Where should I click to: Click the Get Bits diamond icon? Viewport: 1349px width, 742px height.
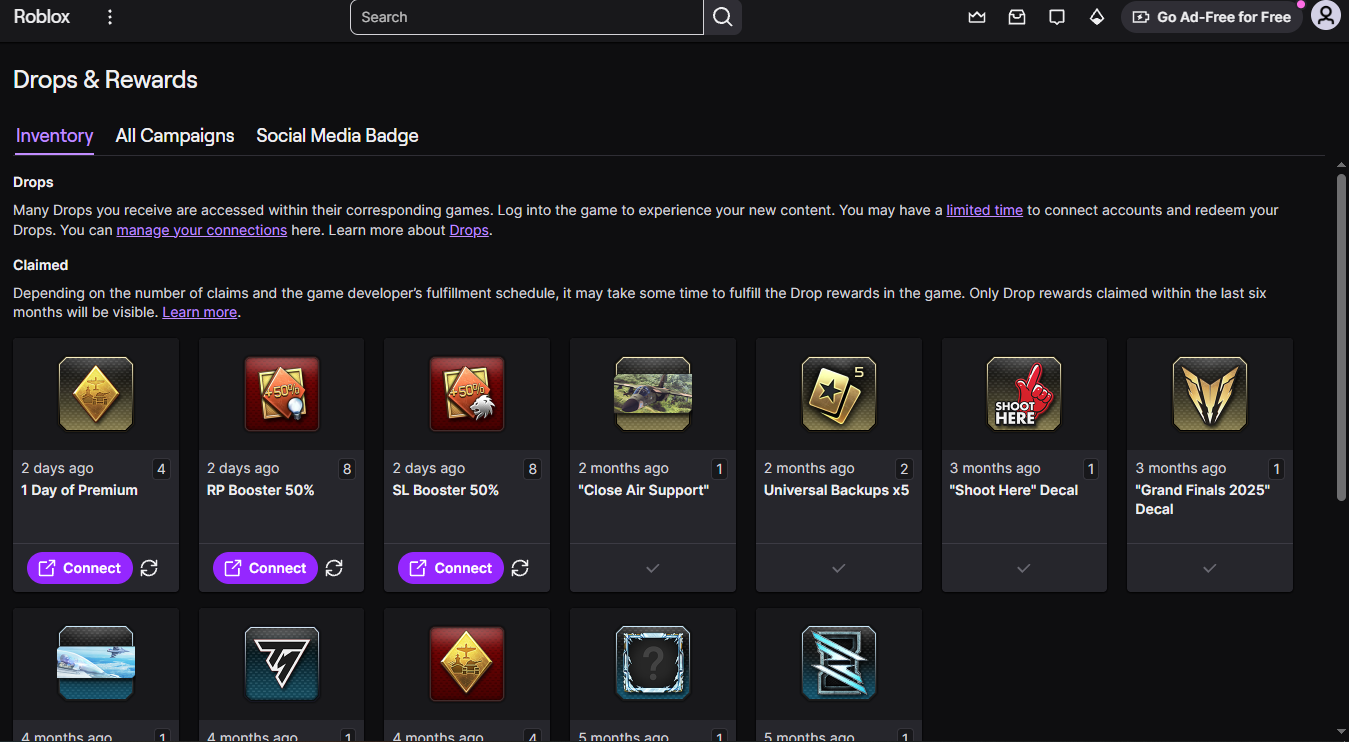pos(1097,17)
